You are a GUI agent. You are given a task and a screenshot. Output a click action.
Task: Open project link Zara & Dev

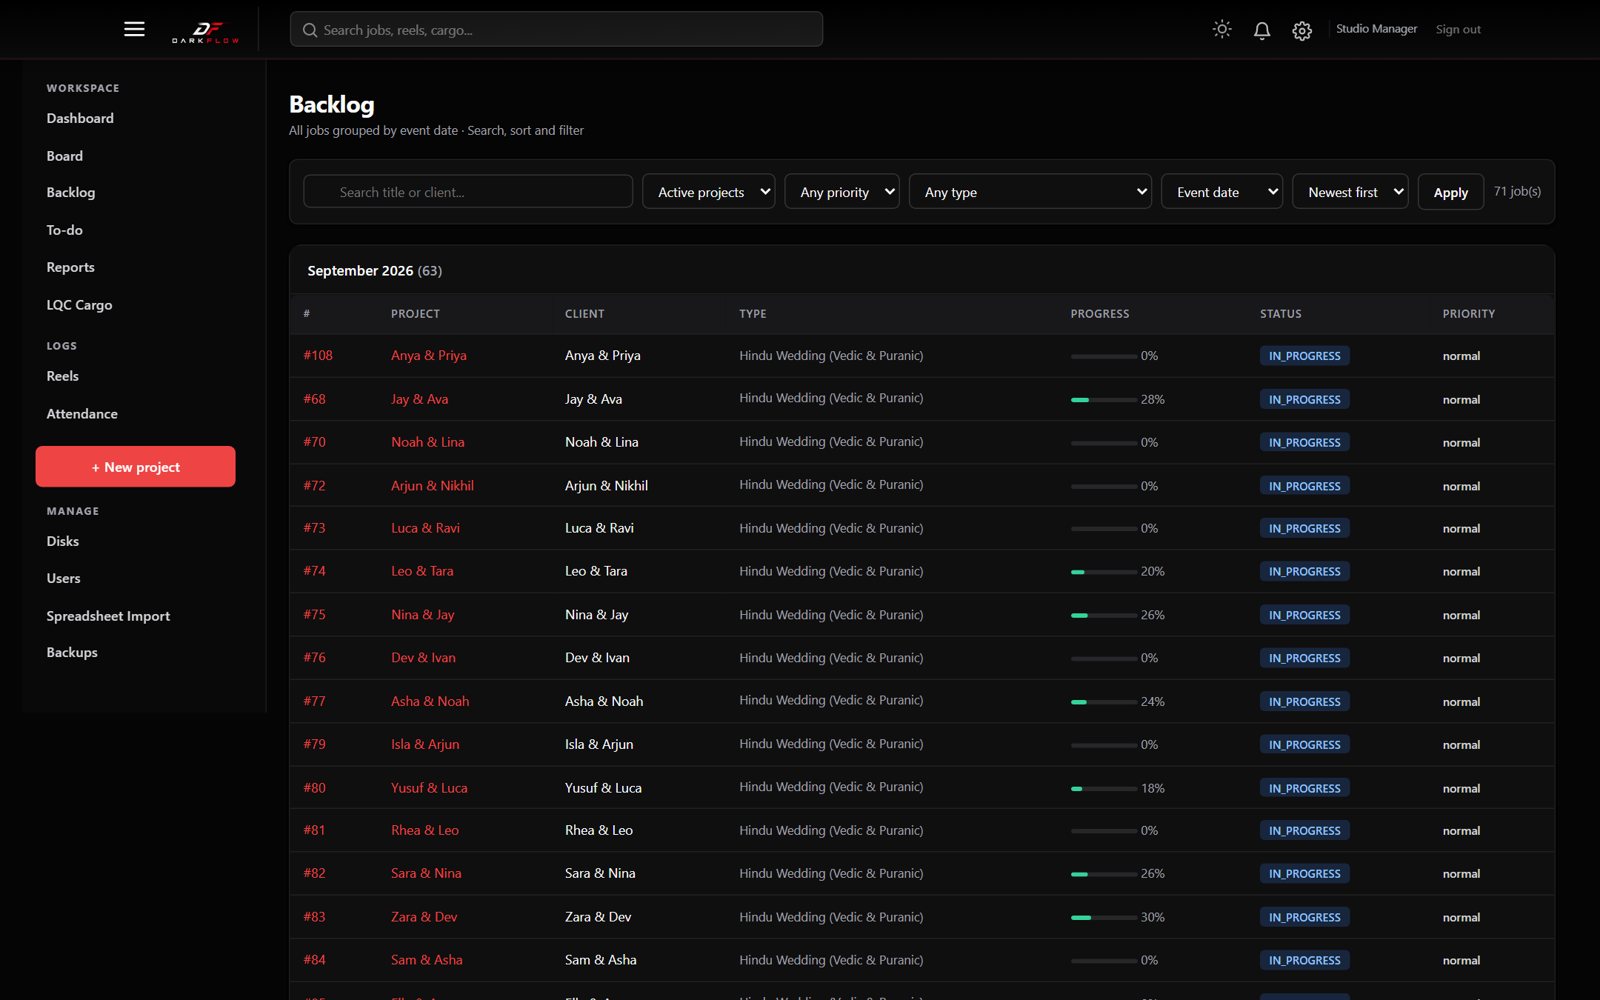[x=424, y=917]
